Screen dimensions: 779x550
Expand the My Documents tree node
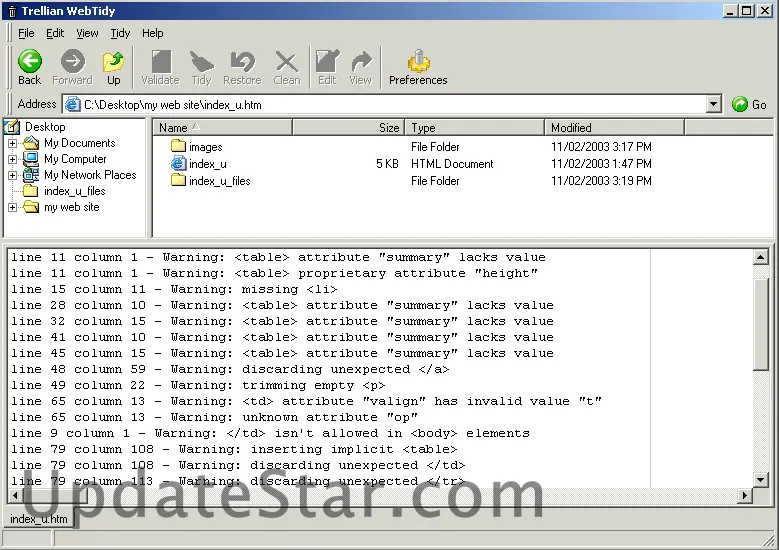(12, 144)
